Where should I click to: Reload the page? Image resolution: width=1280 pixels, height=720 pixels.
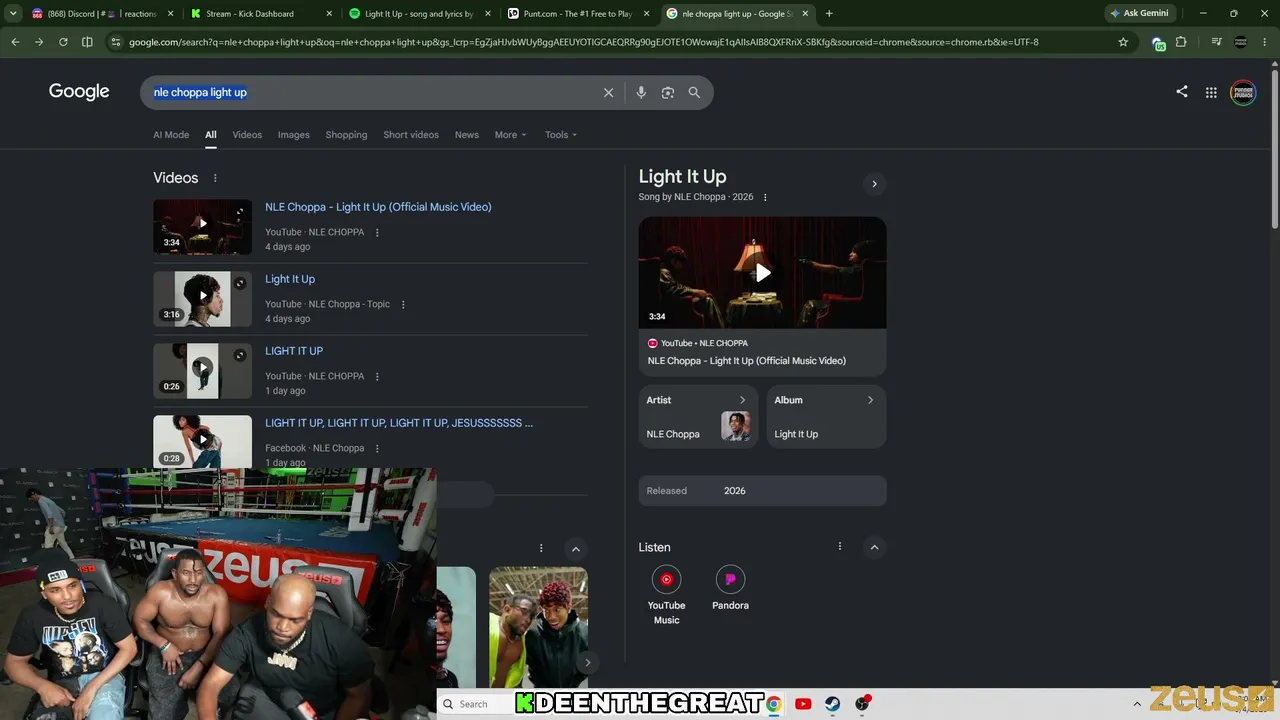point(63,42)
